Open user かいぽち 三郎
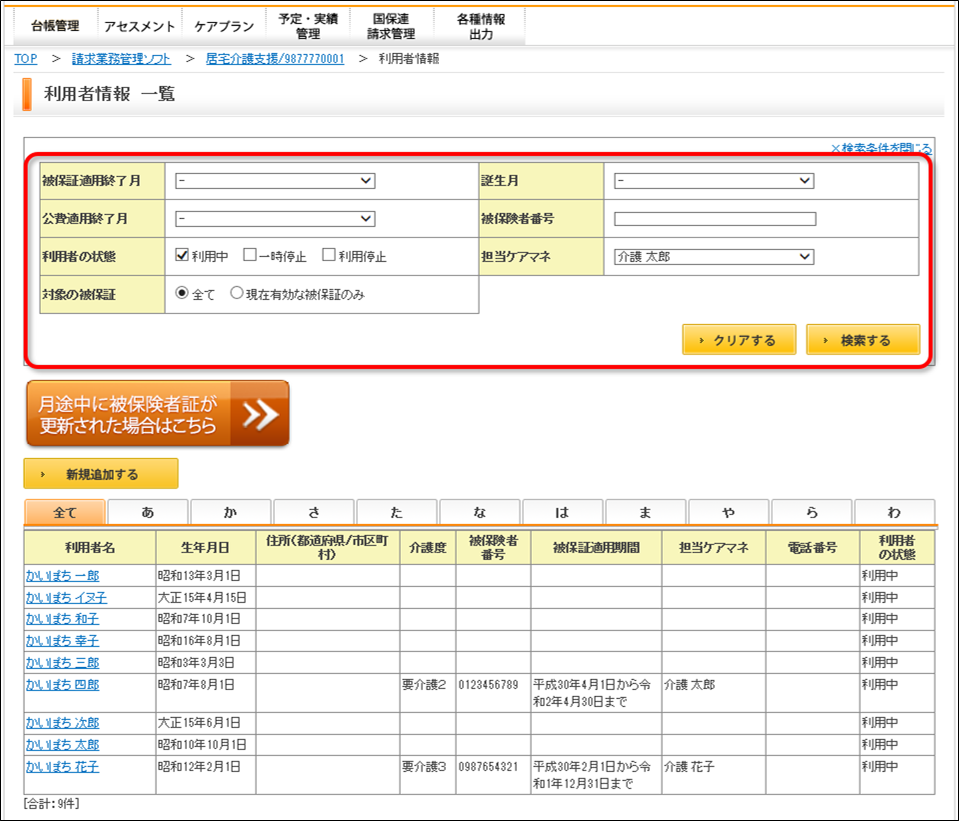This screenshot has width=959, height=821. click(x=62, y=663)
